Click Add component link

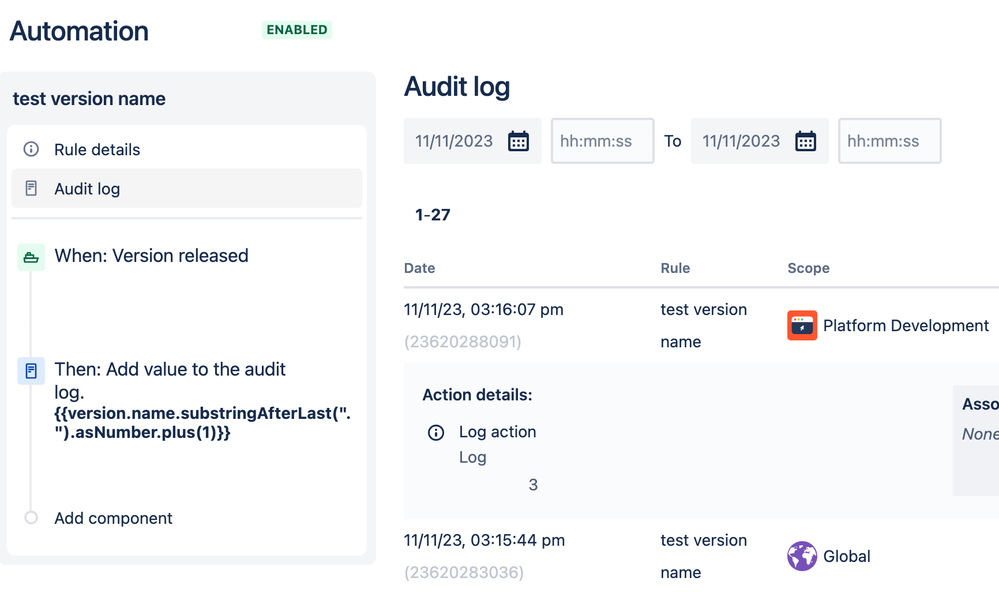pyautogui.click(x=113, y=518)
